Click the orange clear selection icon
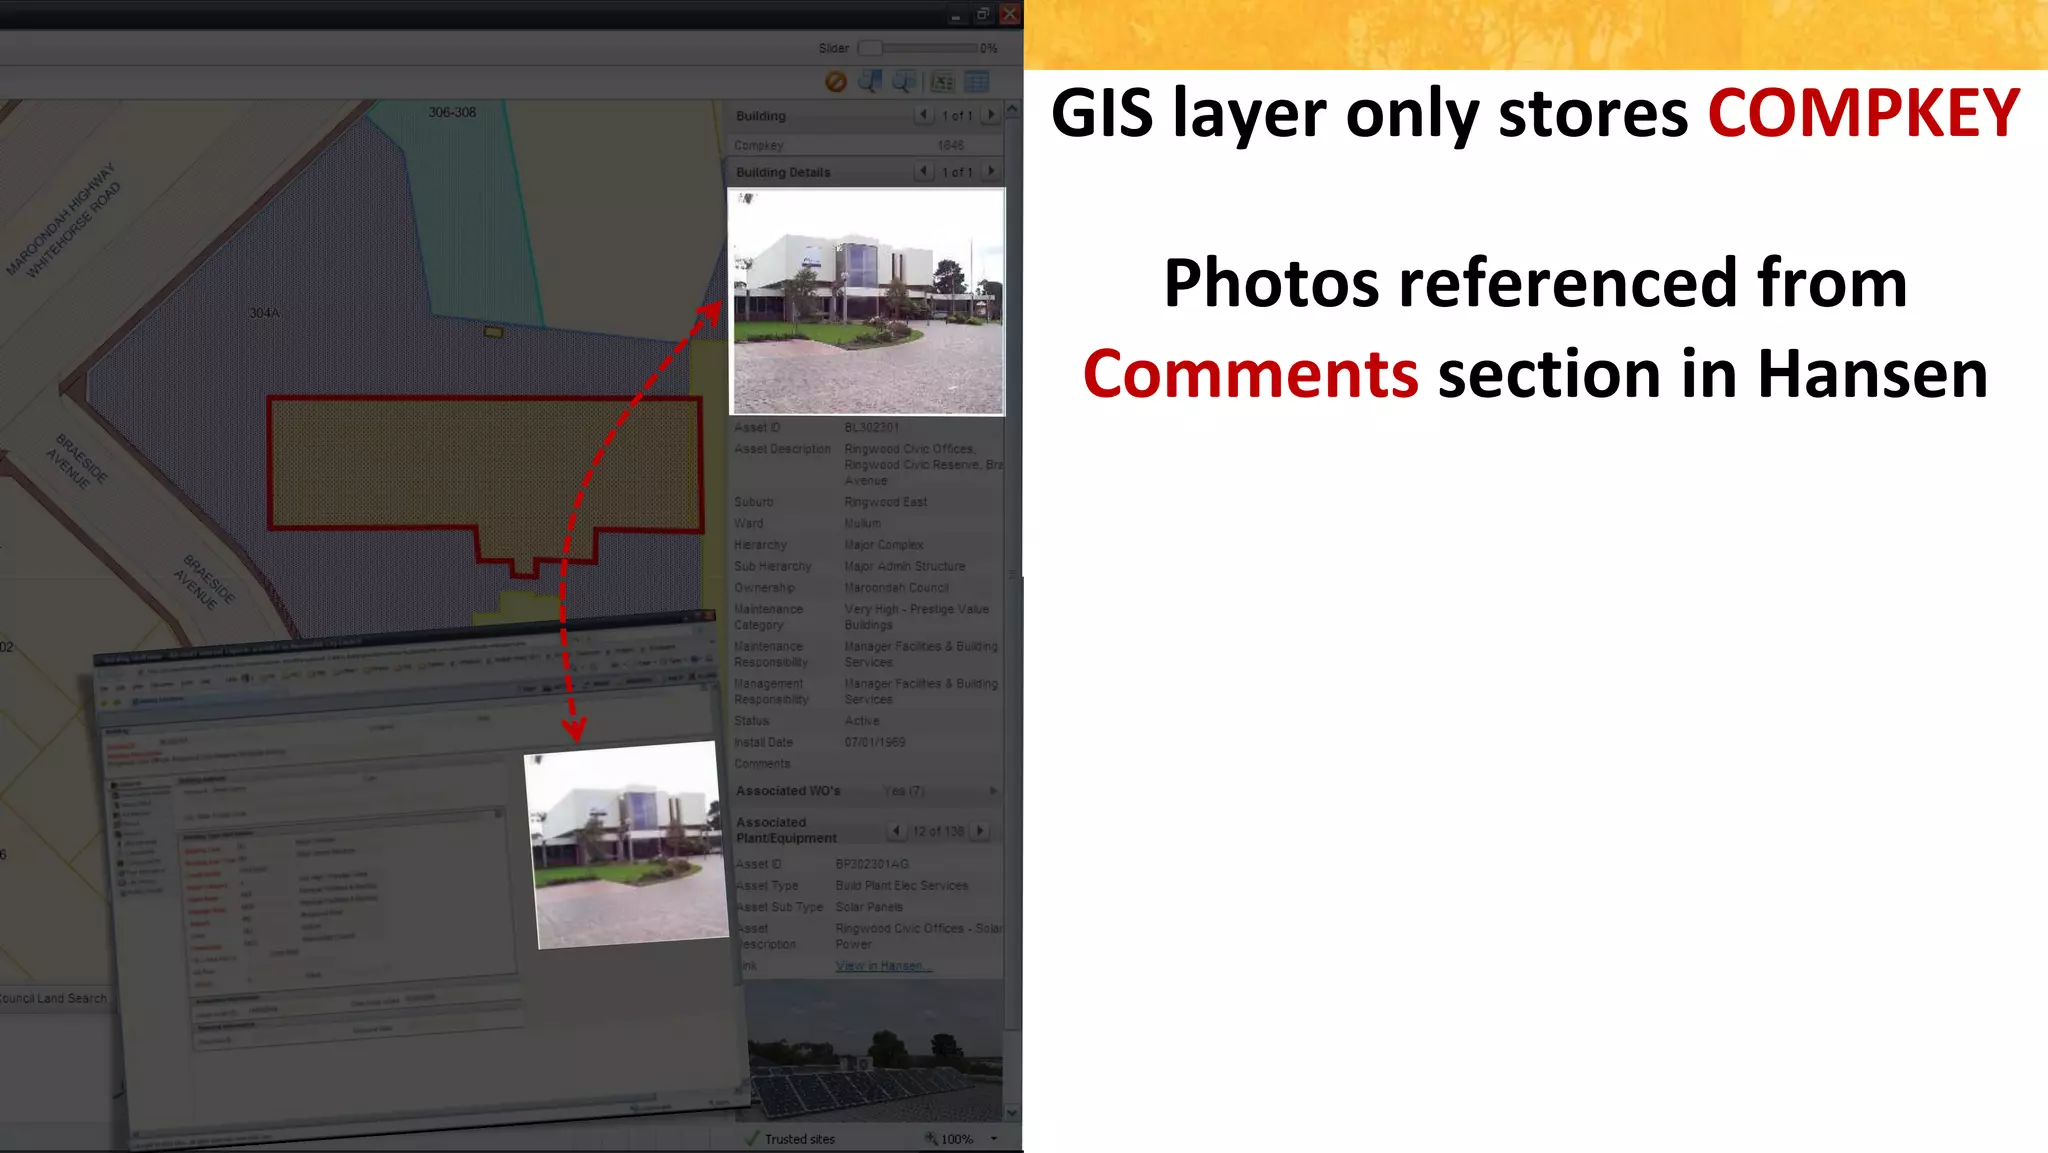The image size is (2048, 1153). pyautogui.click(x=836, y=82)
